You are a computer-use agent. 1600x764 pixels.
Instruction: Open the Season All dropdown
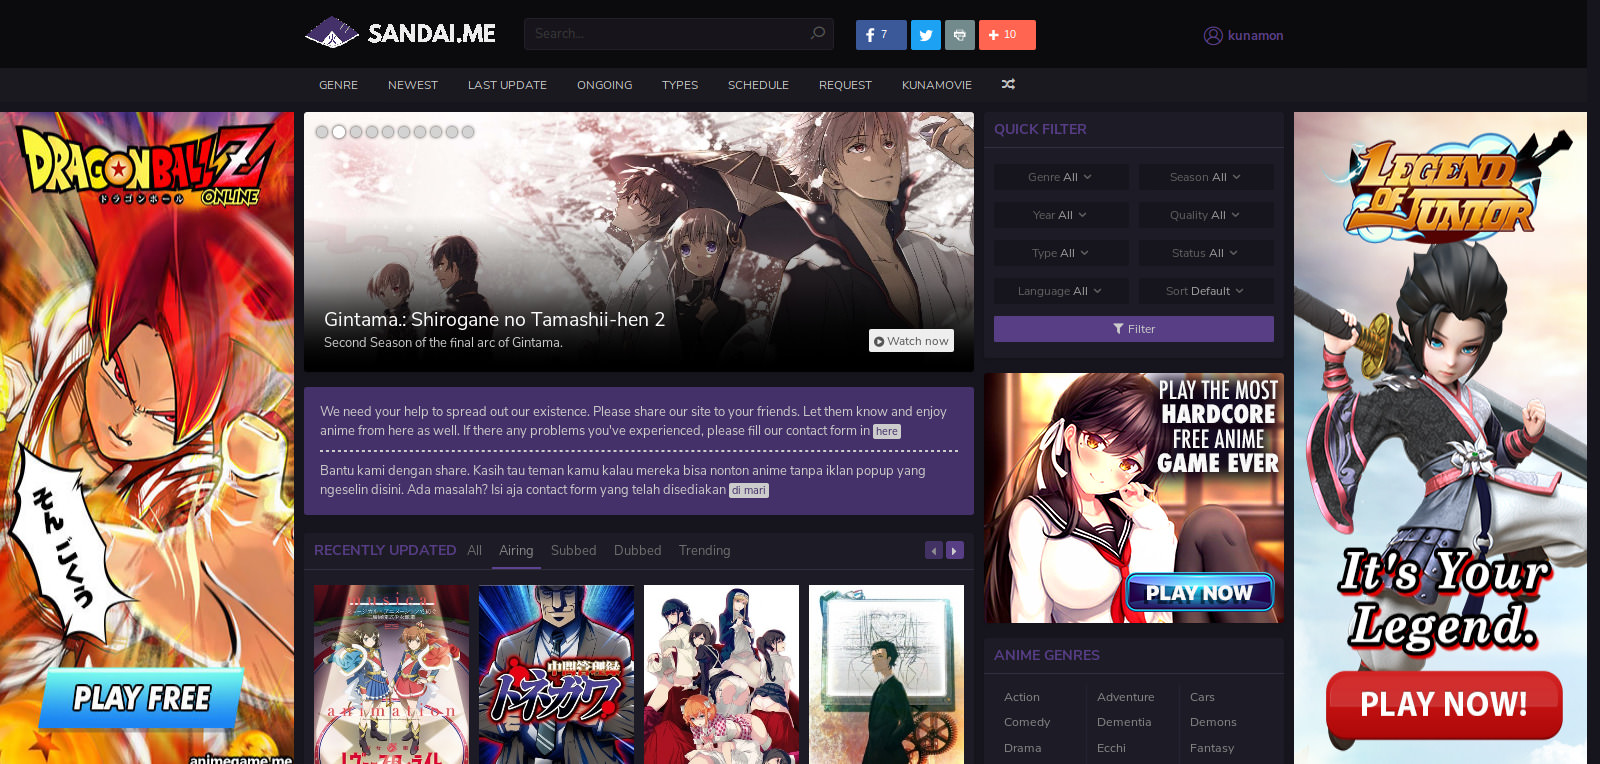click(x=1206, y=177)
